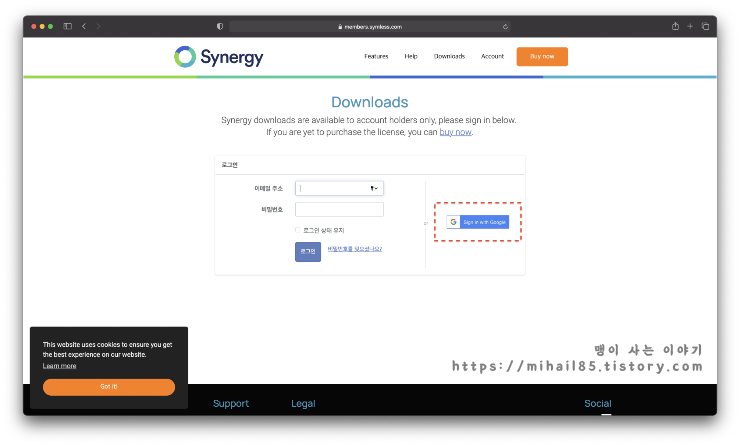Open the Downloads menu item
This screenshot has width=740, height=446.
[449, 56]
